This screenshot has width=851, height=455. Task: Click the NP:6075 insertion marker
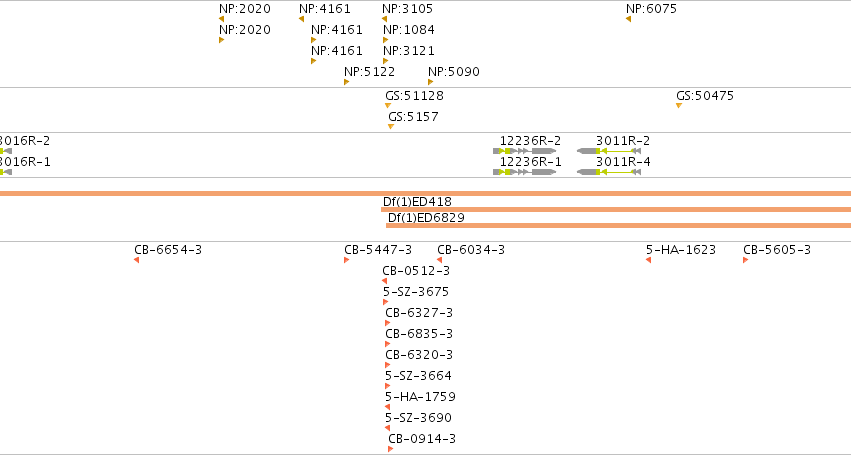[x=628, y=19]
